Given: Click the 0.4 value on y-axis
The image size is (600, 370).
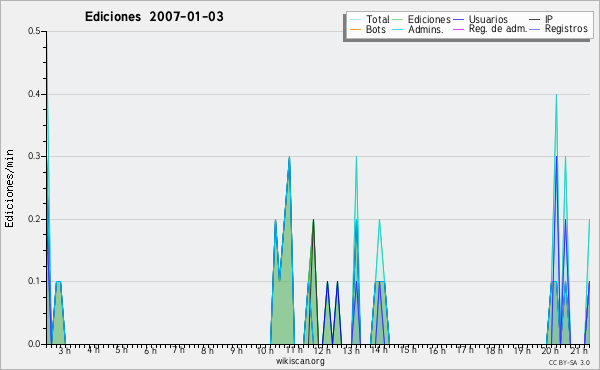Looking at the screenshot, I should (x=34, y=94).
